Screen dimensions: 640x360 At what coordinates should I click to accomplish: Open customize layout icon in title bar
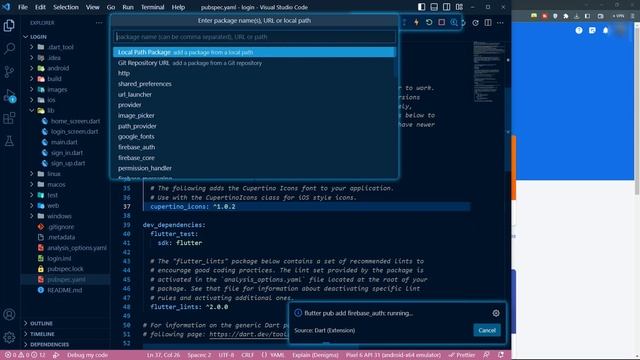tap(459, 7)
